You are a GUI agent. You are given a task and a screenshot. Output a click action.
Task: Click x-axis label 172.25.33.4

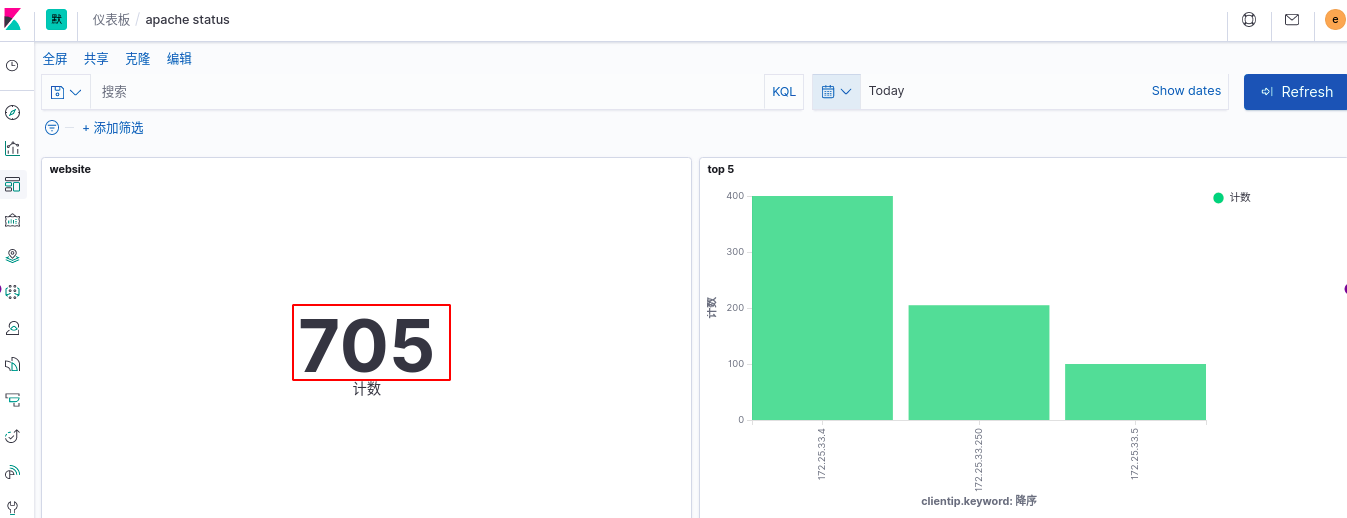pos(822,452)
